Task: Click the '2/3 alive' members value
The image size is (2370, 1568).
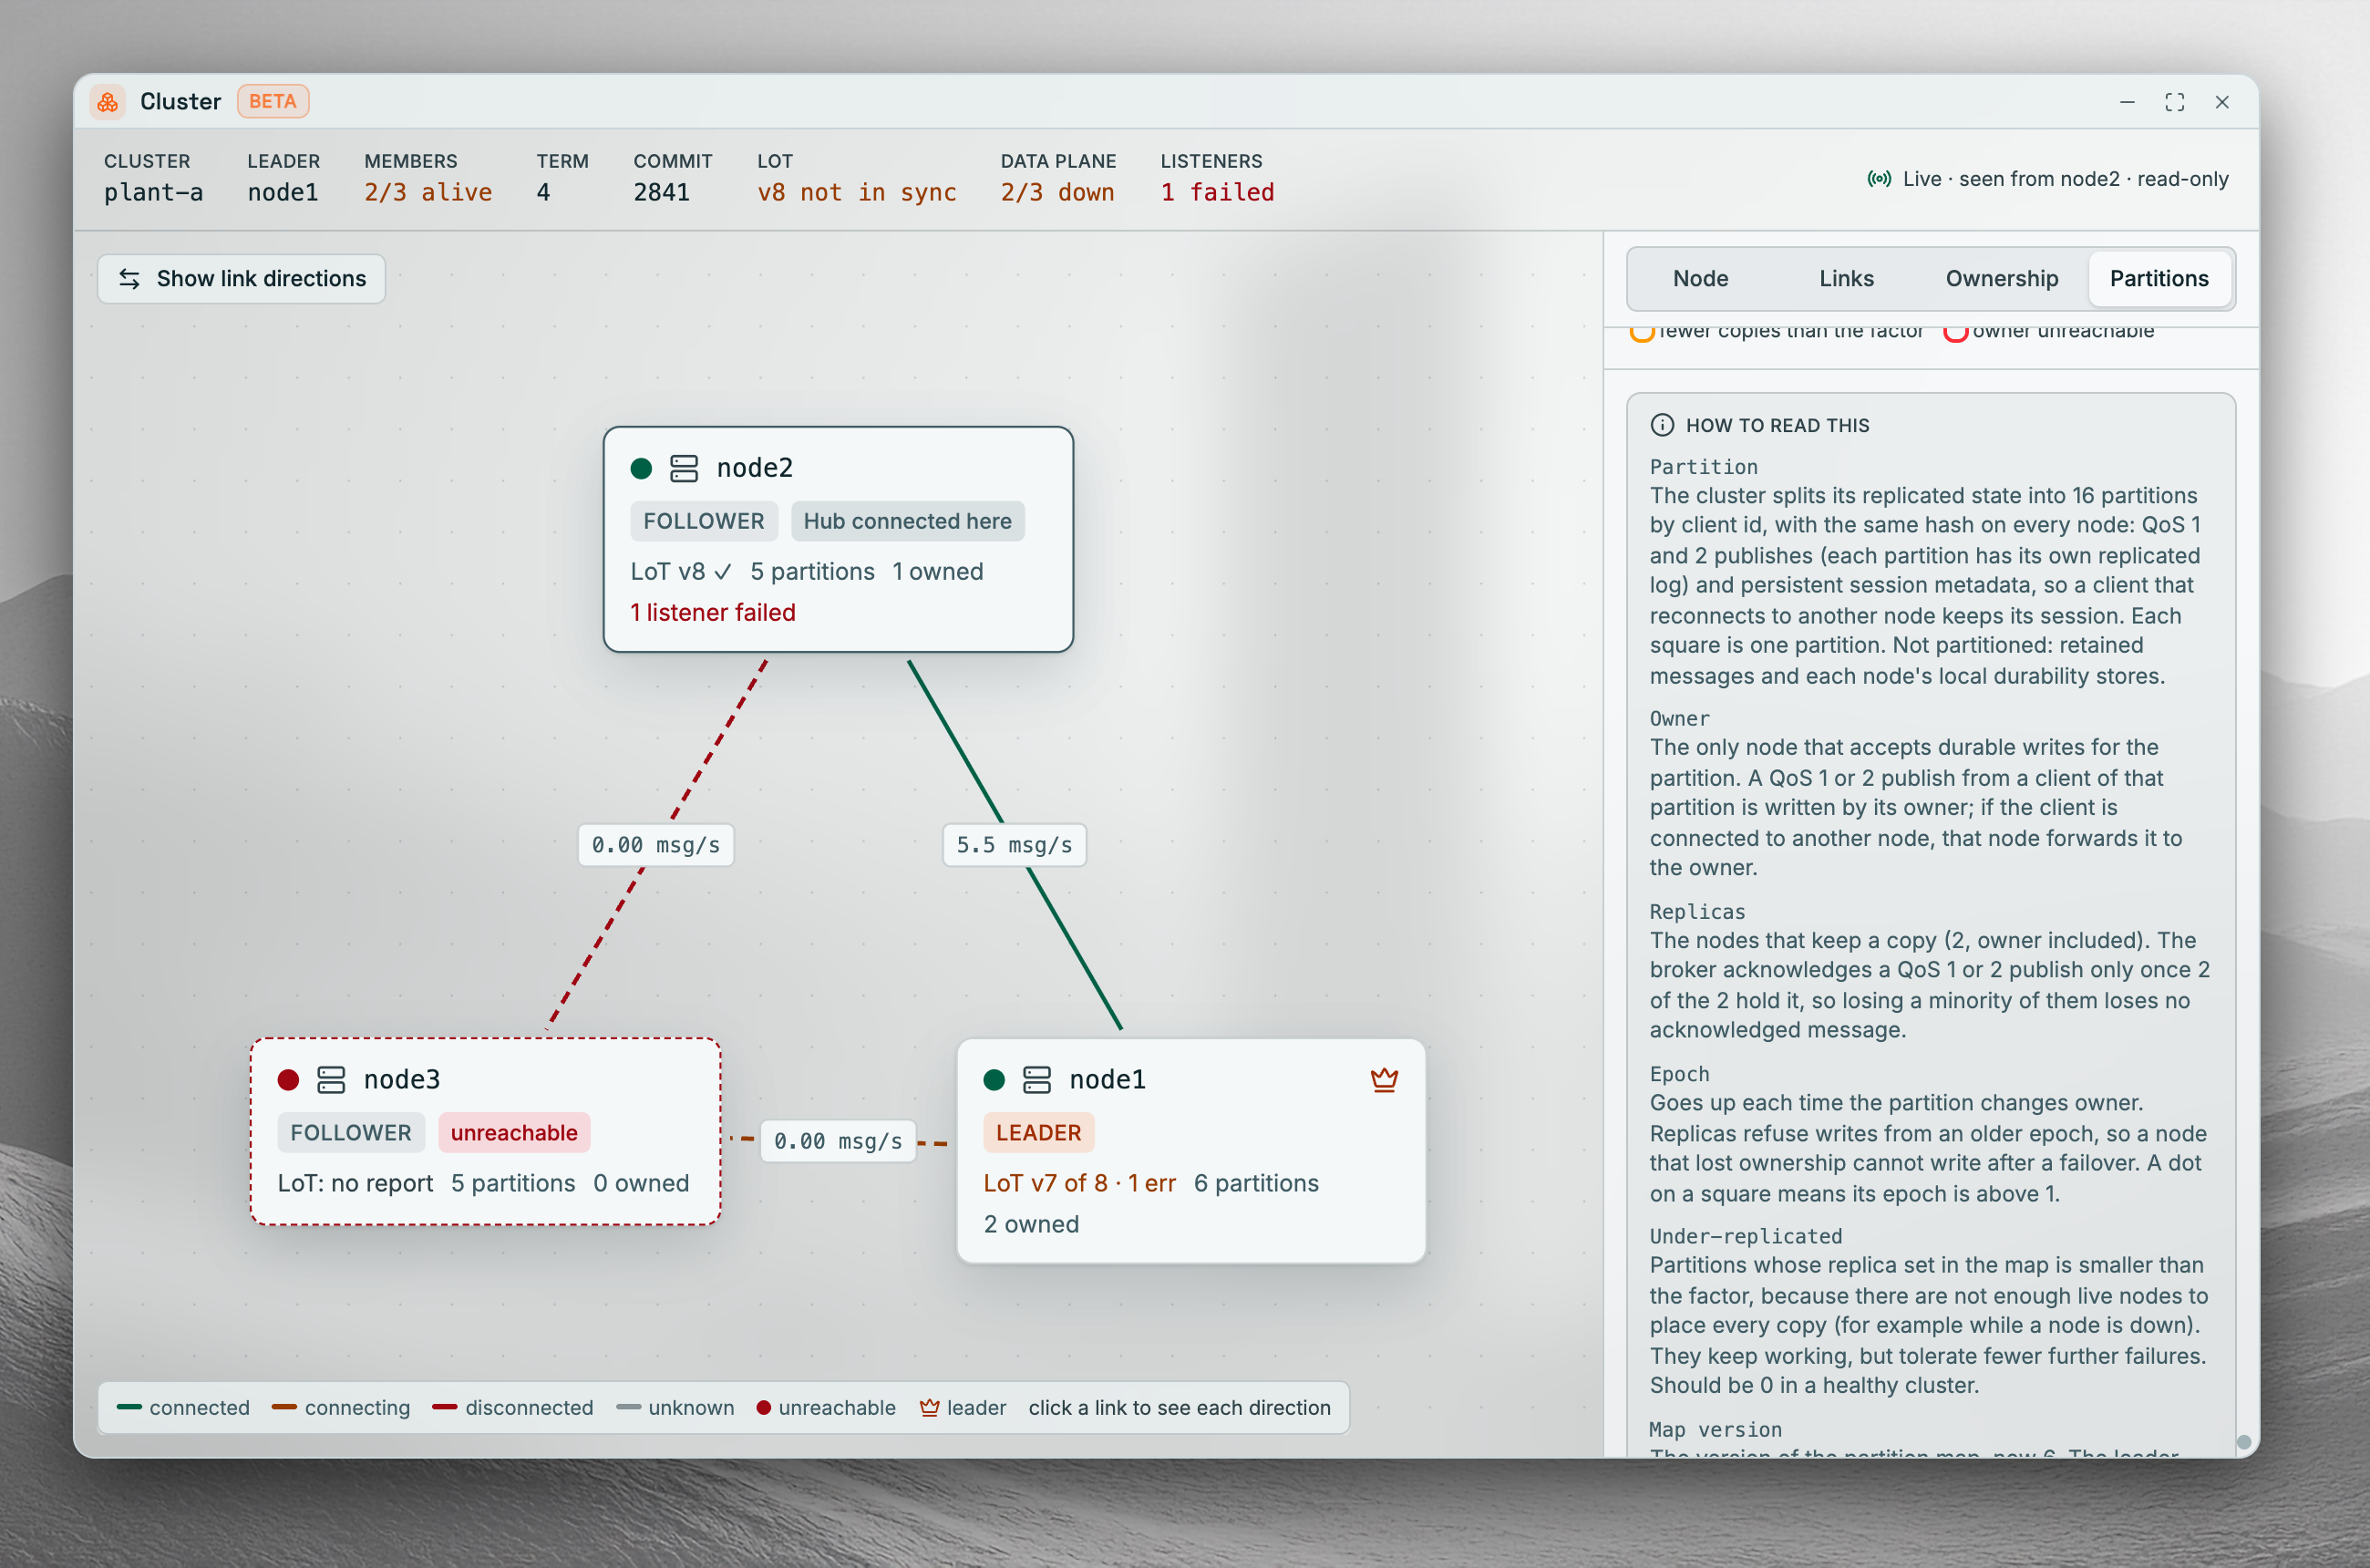Action: pyautogui.click(x=428, y=192)
